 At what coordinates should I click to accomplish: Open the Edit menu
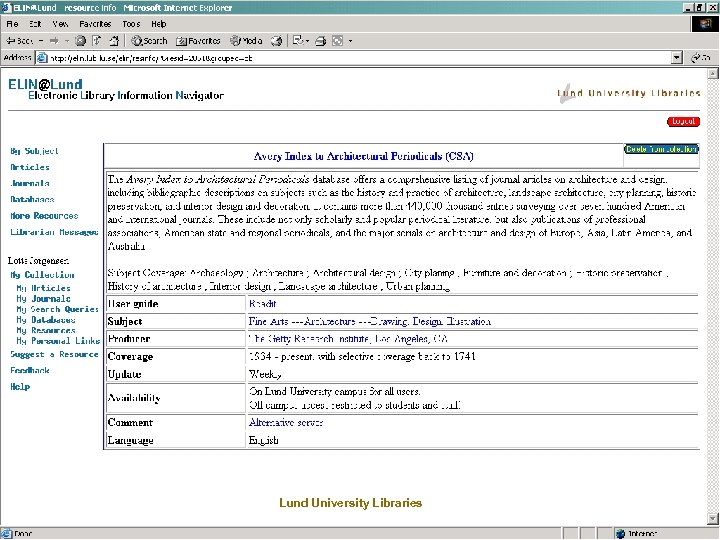point(35,24)
